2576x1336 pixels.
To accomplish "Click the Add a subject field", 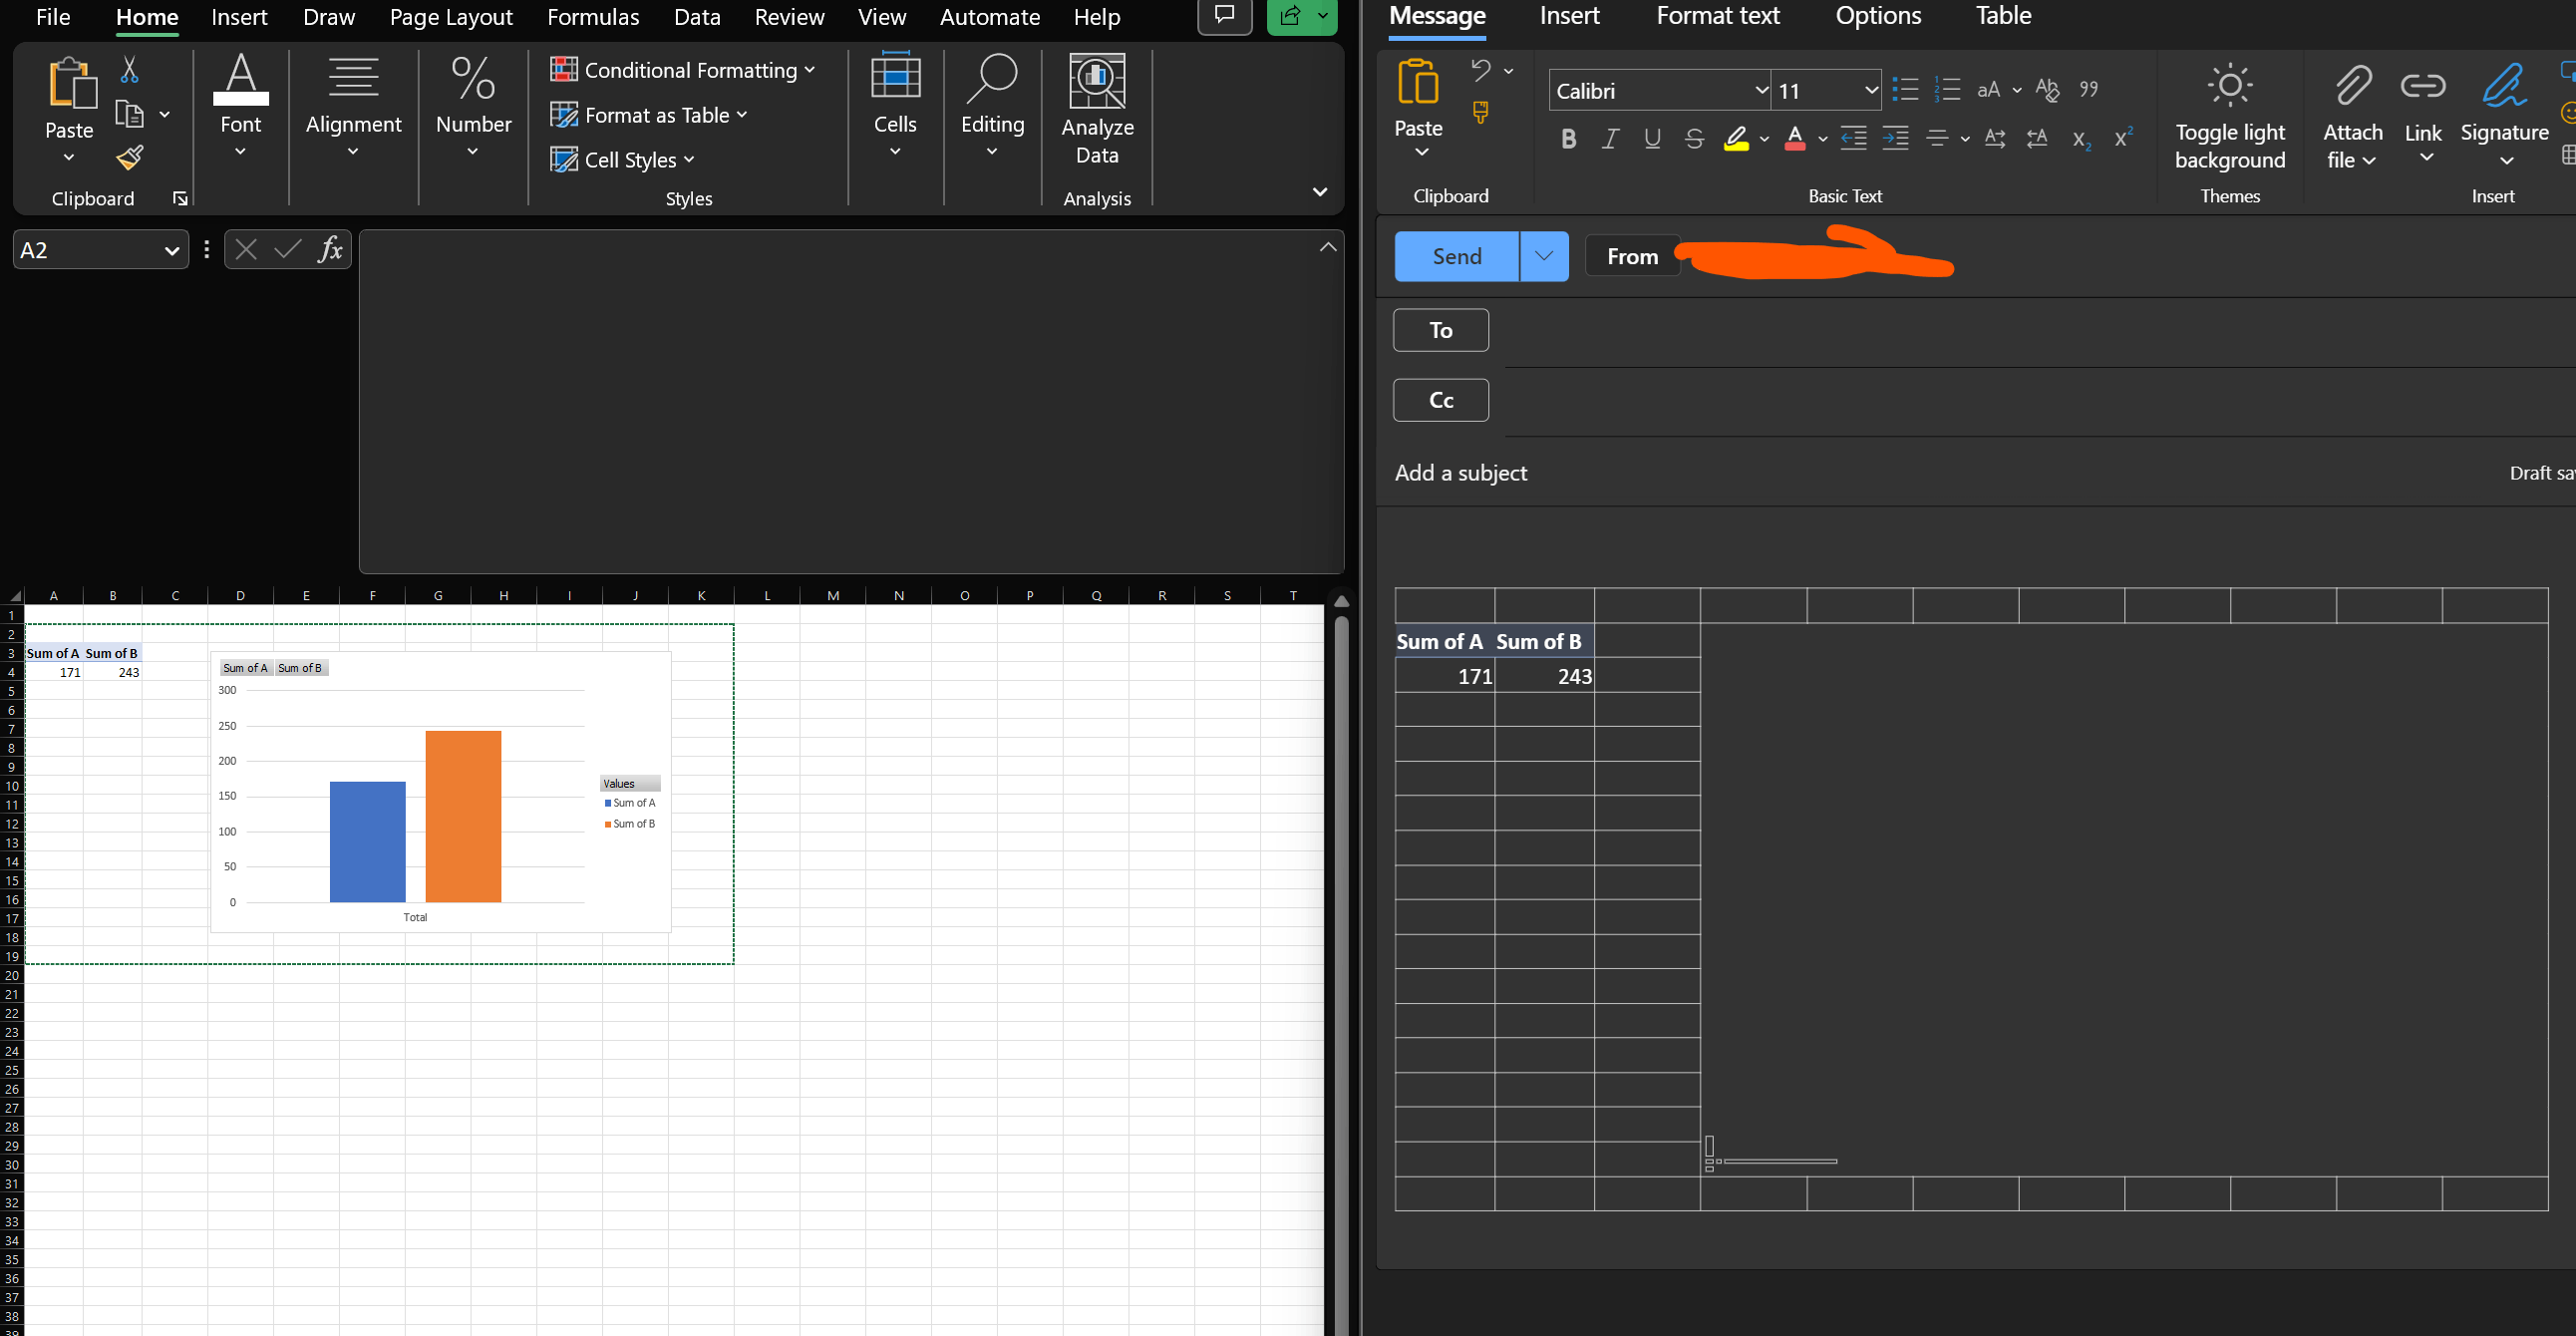I will 1461,472.
